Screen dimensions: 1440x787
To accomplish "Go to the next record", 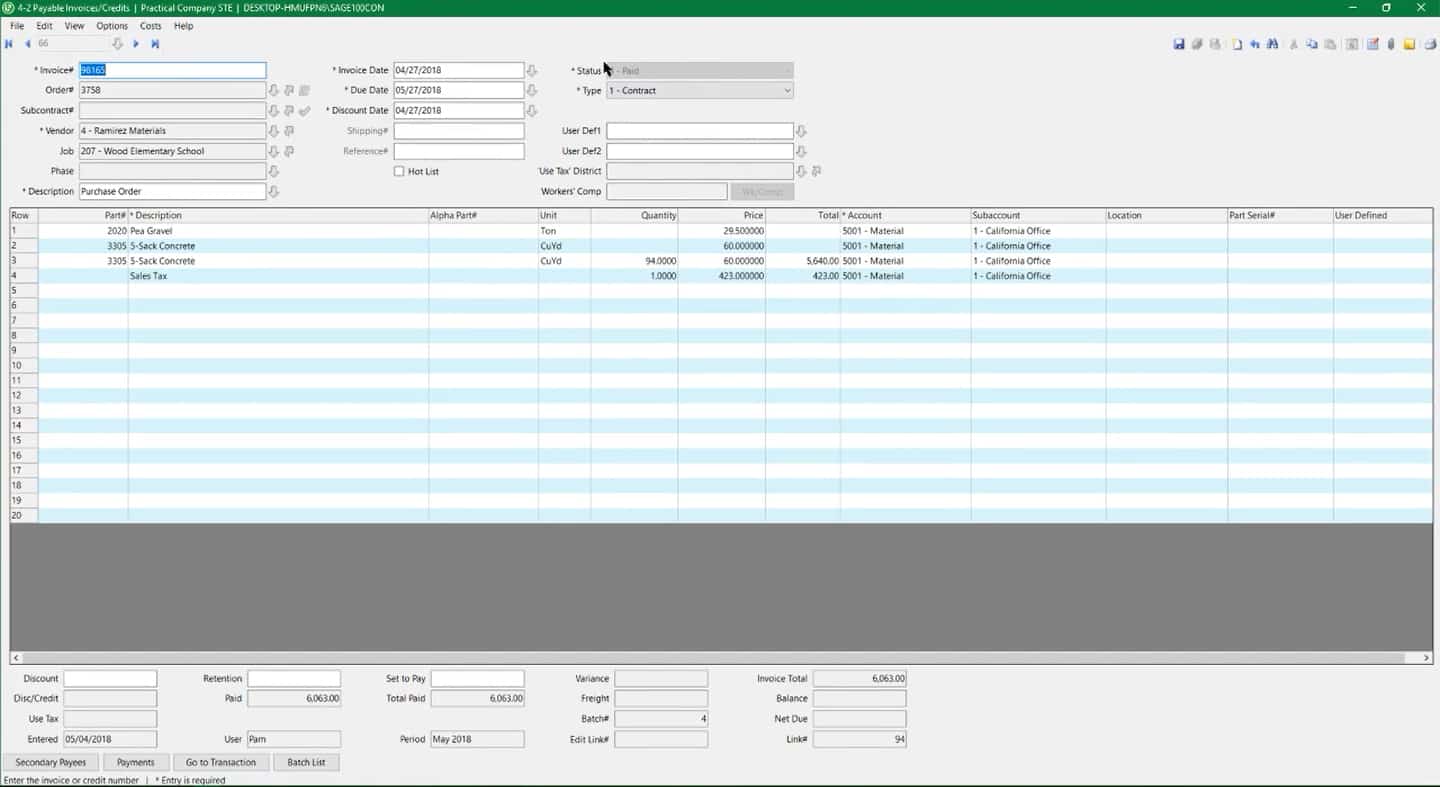I will point(136,44).
